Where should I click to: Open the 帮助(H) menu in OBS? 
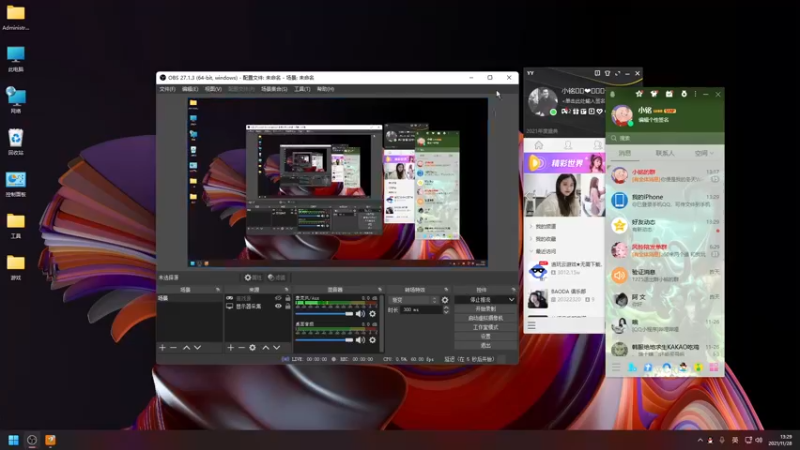[326, 89]
